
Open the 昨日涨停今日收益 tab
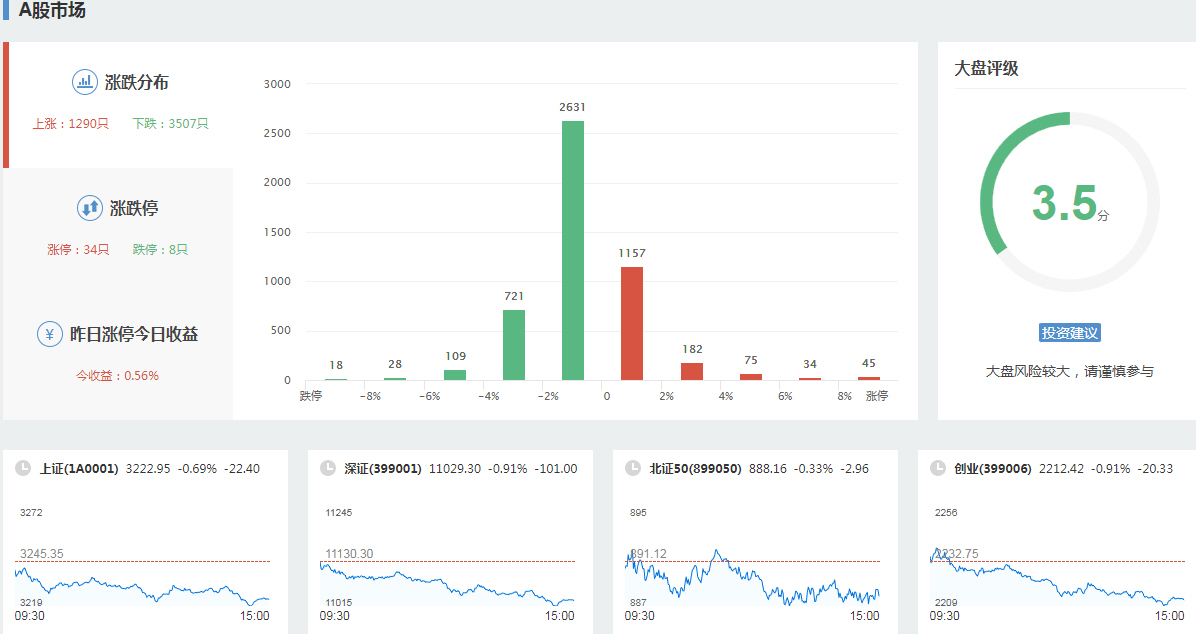coord(134,335)
